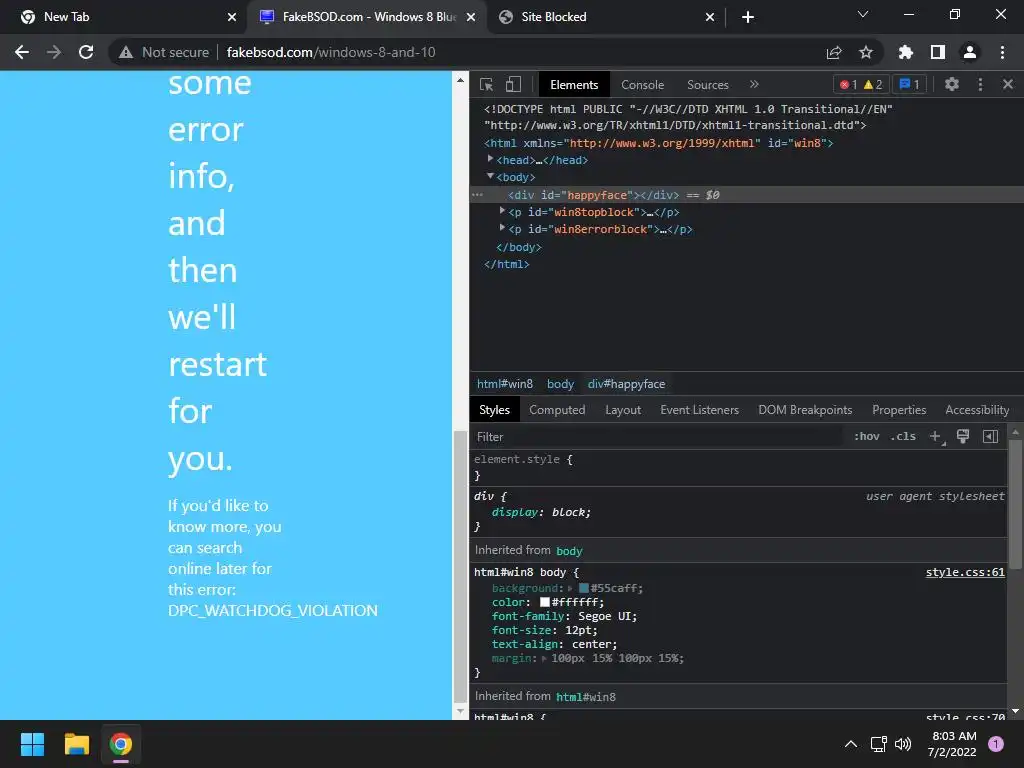The width and height of the screenshot is (1024, 768).
Task: Open the errors and warnings counter
Action: (x=861, y=84)
